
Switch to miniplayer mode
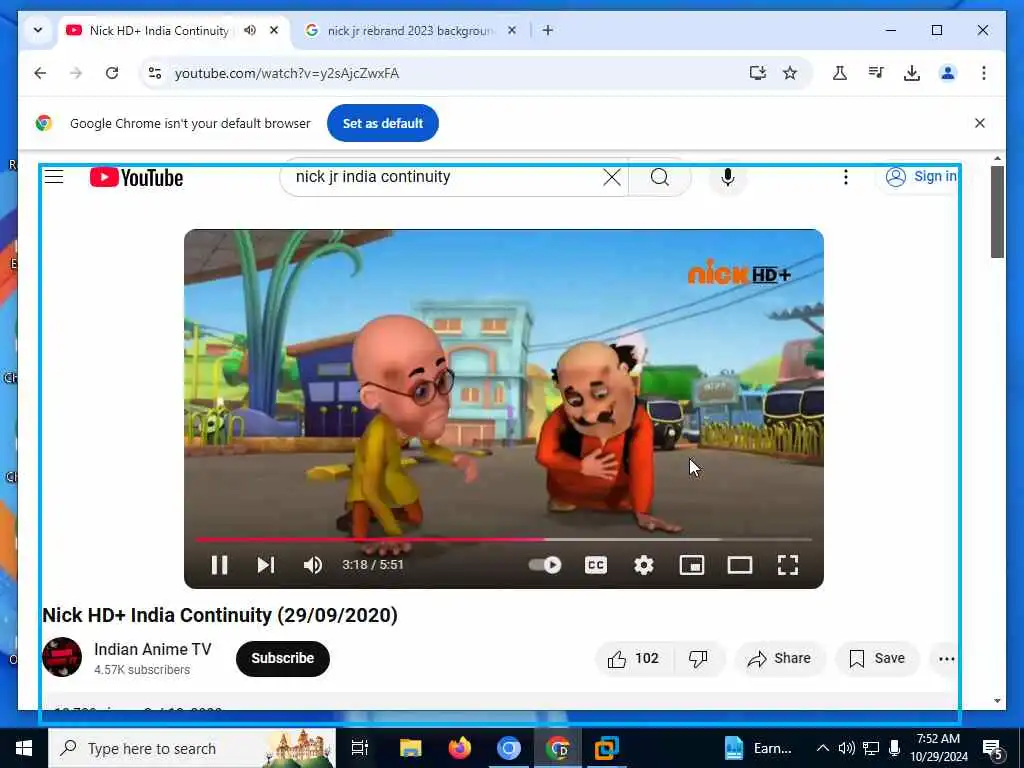[692, 565]
